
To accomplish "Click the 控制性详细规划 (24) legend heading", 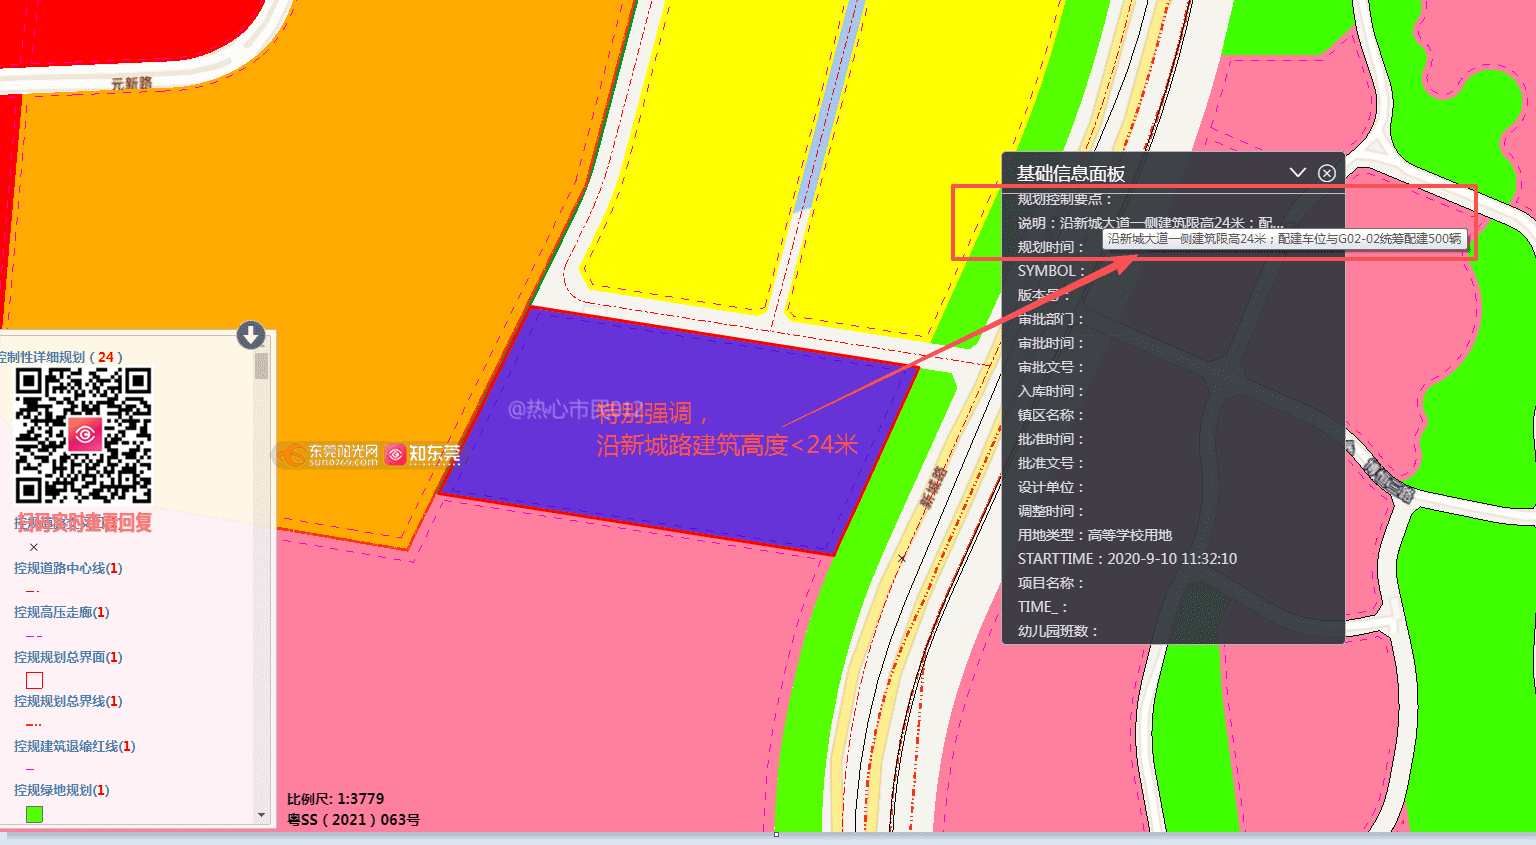I will coord(60,357).
